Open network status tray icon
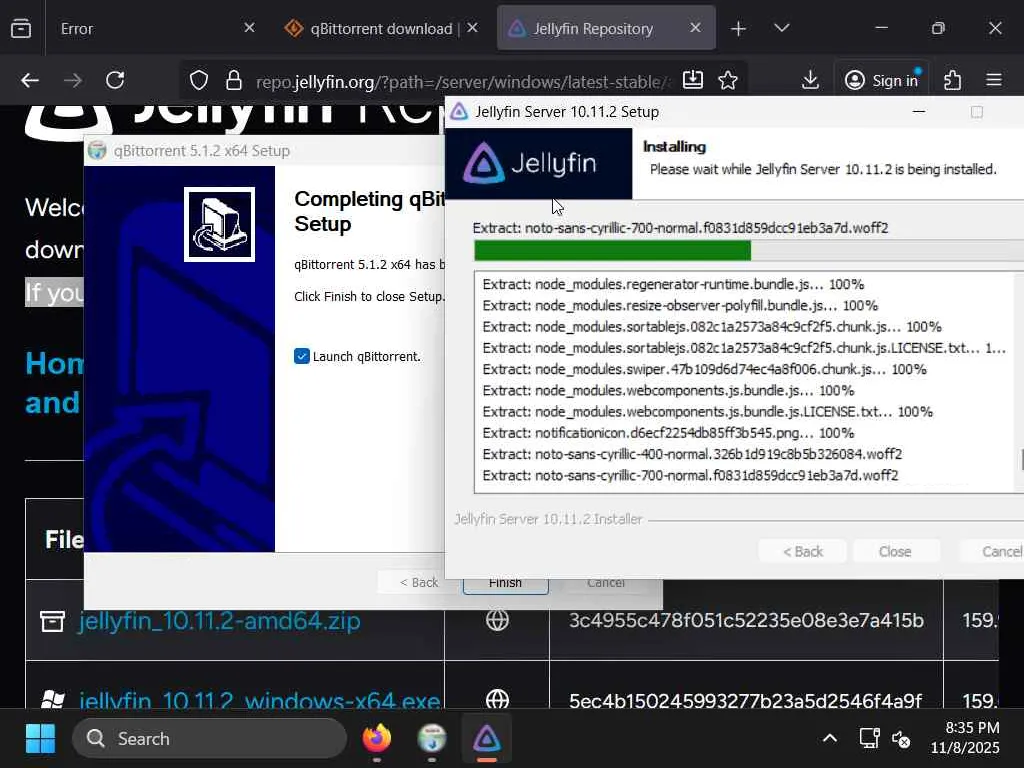The image size is (1024, 768). (869, 739)
